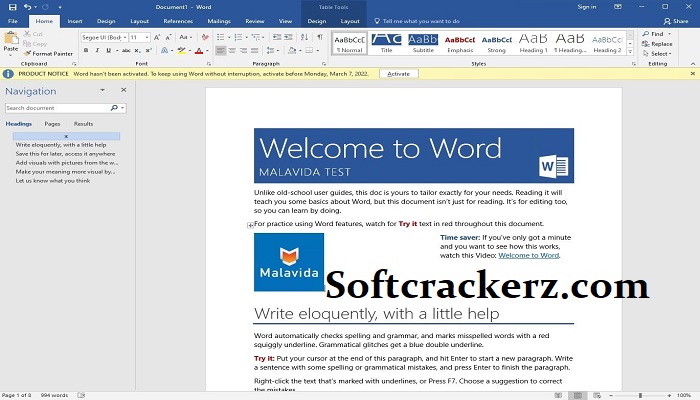Image resolution: width=700 pixels, height=400 pixels.
Task: Set Center paragraph alignment
Action: click(232, 50)
